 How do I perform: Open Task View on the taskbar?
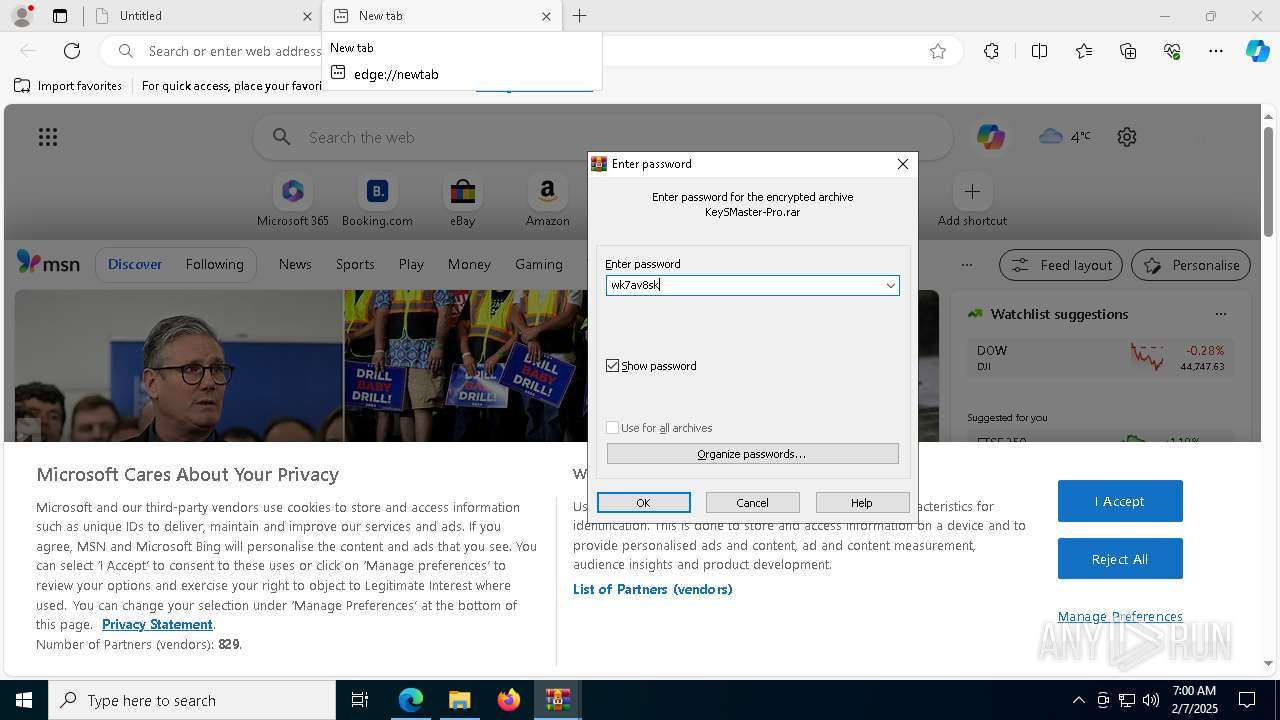tap(360, 700)
